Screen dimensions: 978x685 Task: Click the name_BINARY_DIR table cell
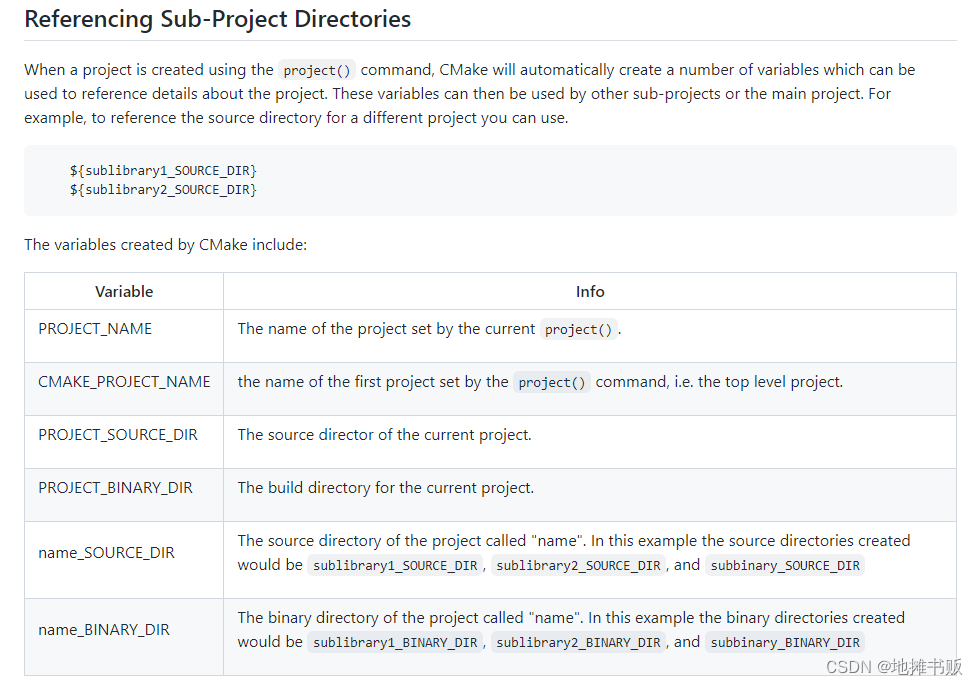click(x=104, y=630)
